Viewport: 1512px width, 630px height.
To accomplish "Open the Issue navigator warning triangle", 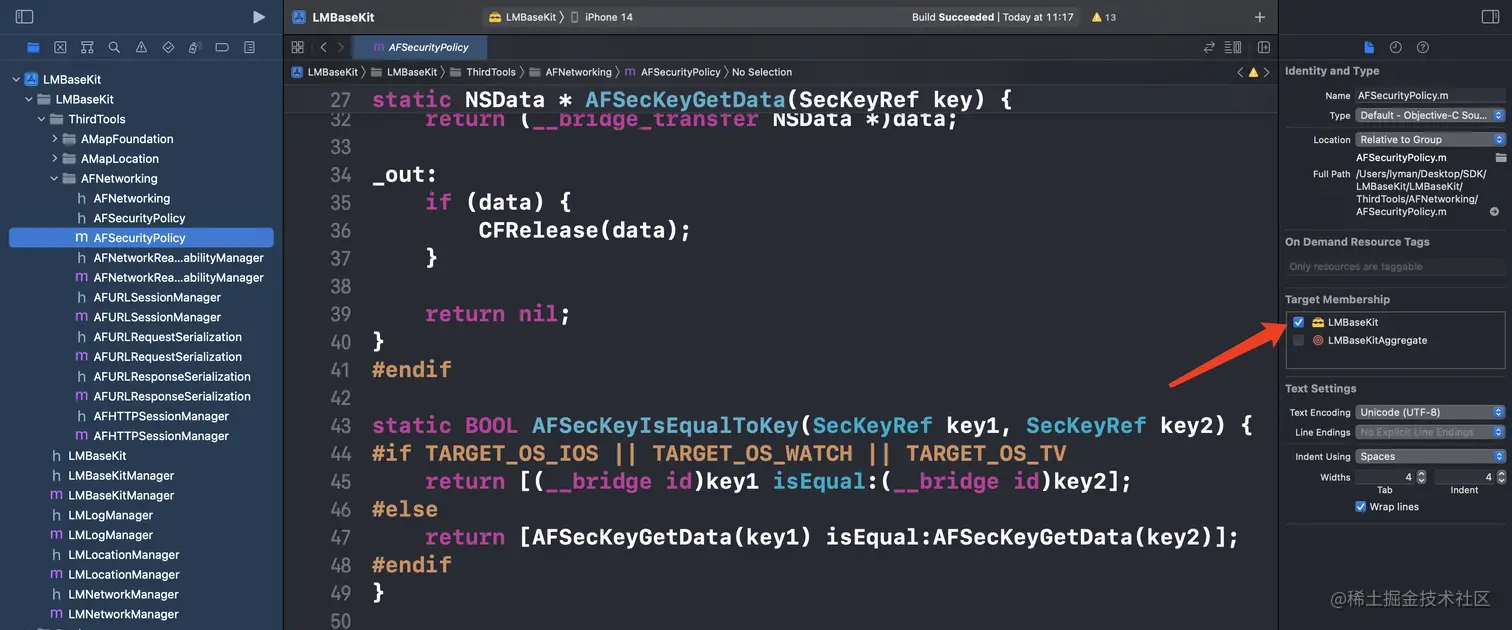I will pos(141,47).
